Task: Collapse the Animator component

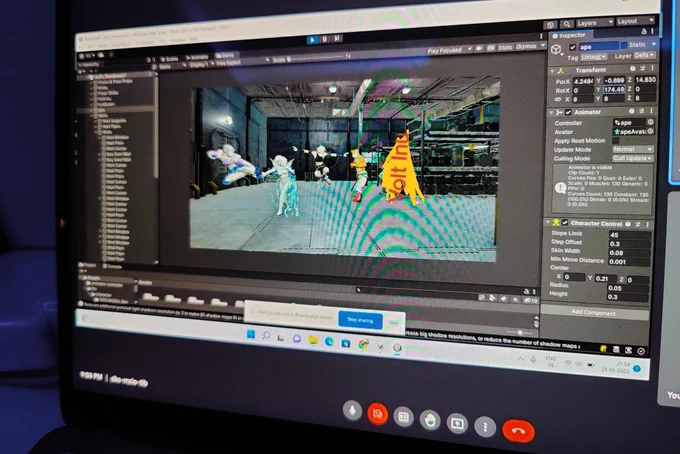Action: point(552,112)
